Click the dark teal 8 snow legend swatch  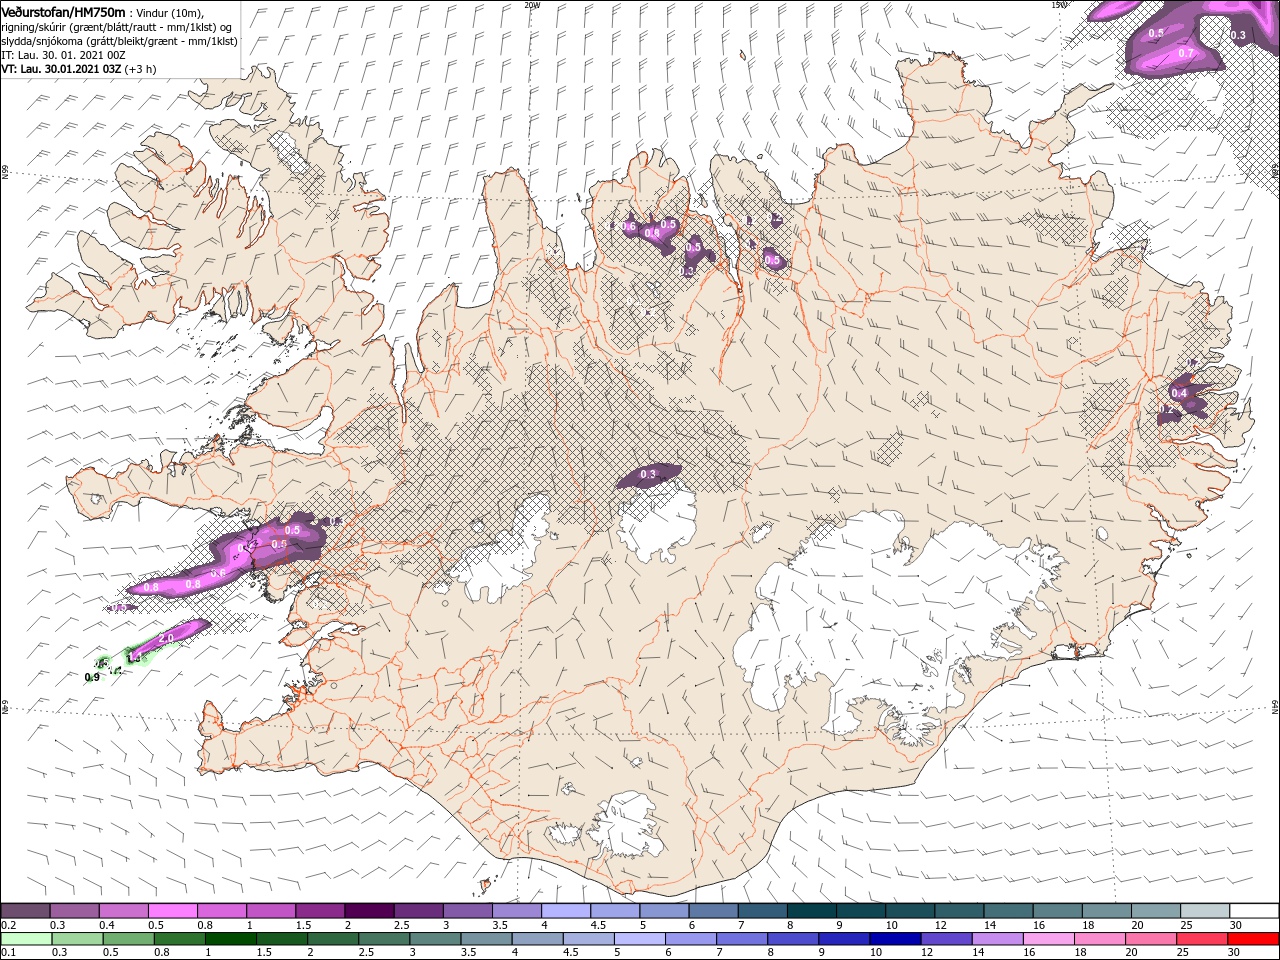point(811,911)
